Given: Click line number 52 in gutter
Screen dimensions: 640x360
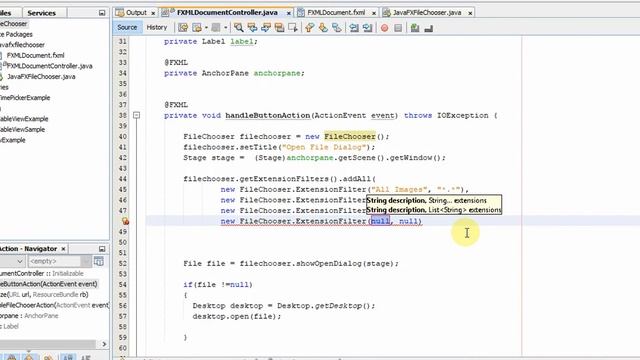Looking at the screenshot, I should tap(122, 263).
